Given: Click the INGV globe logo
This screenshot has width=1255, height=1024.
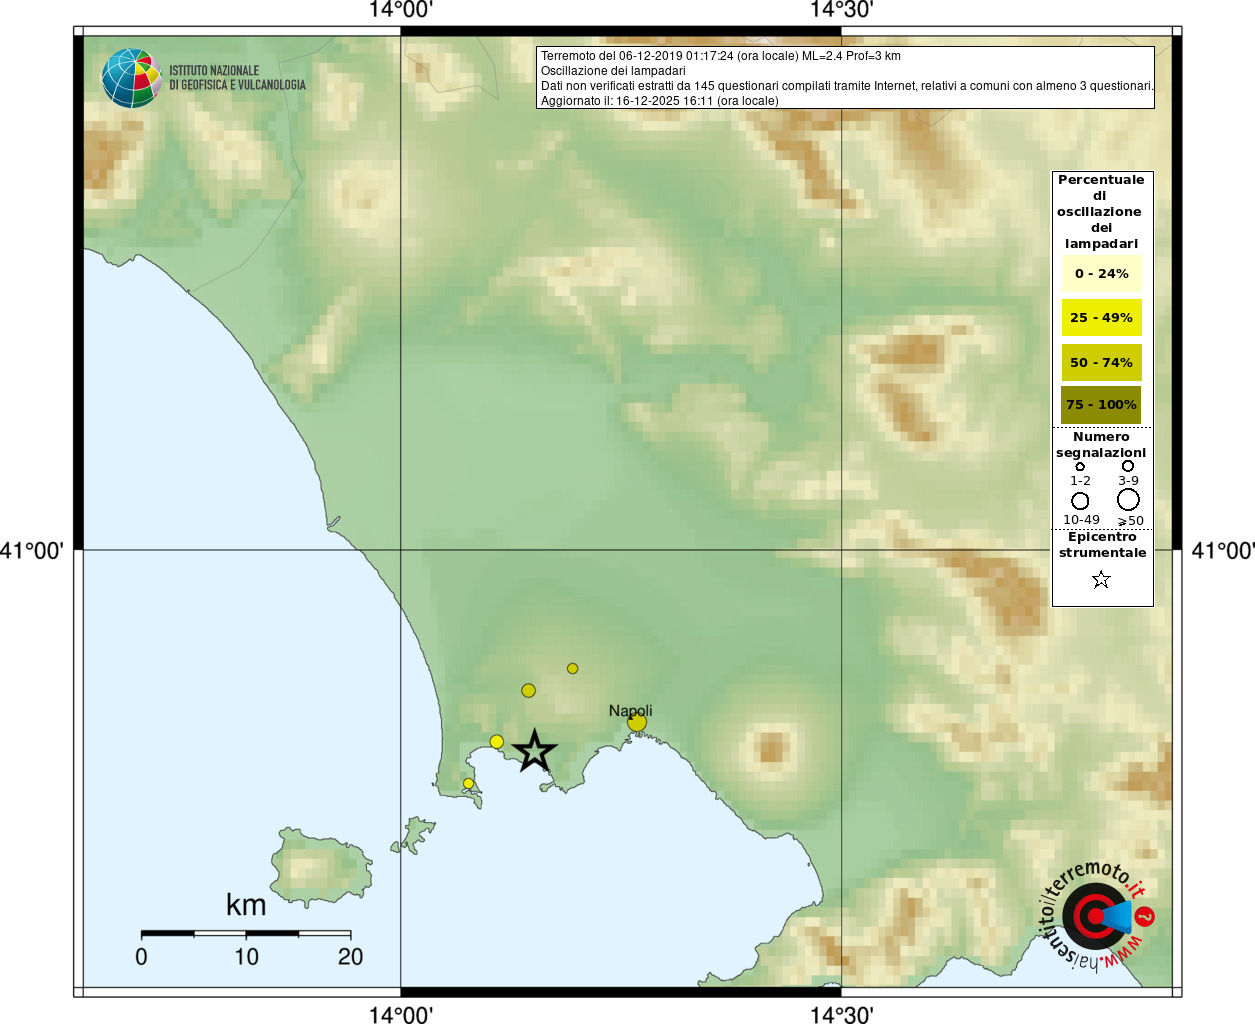Looking at the screenshot, I should coord(131,78).
